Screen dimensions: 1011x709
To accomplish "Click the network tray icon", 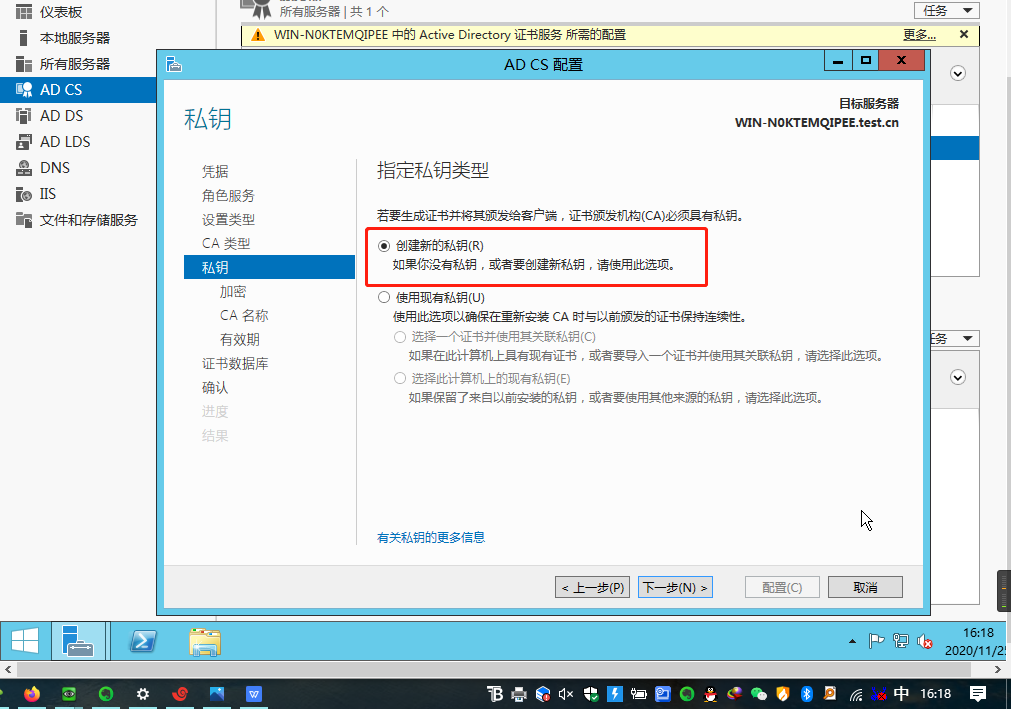I will coord(901,641).
